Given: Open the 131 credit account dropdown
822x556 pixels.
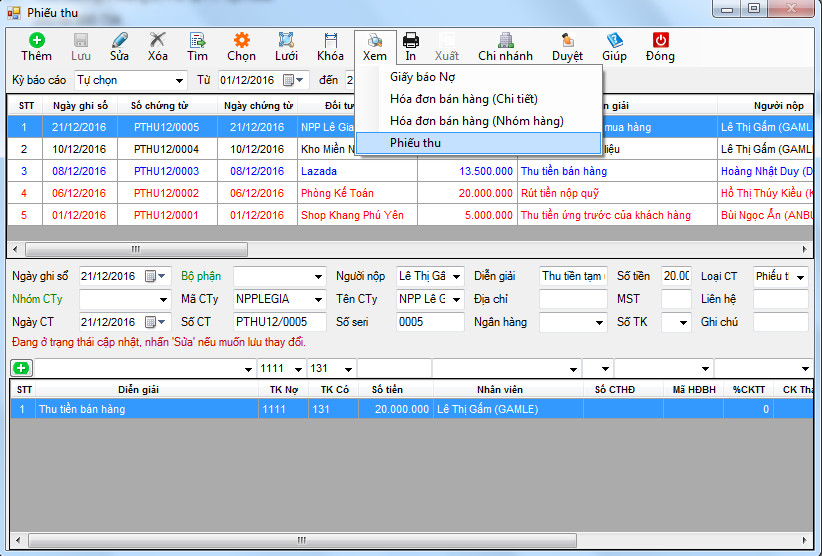Looking at the screenshot, I should pos(348,369).
